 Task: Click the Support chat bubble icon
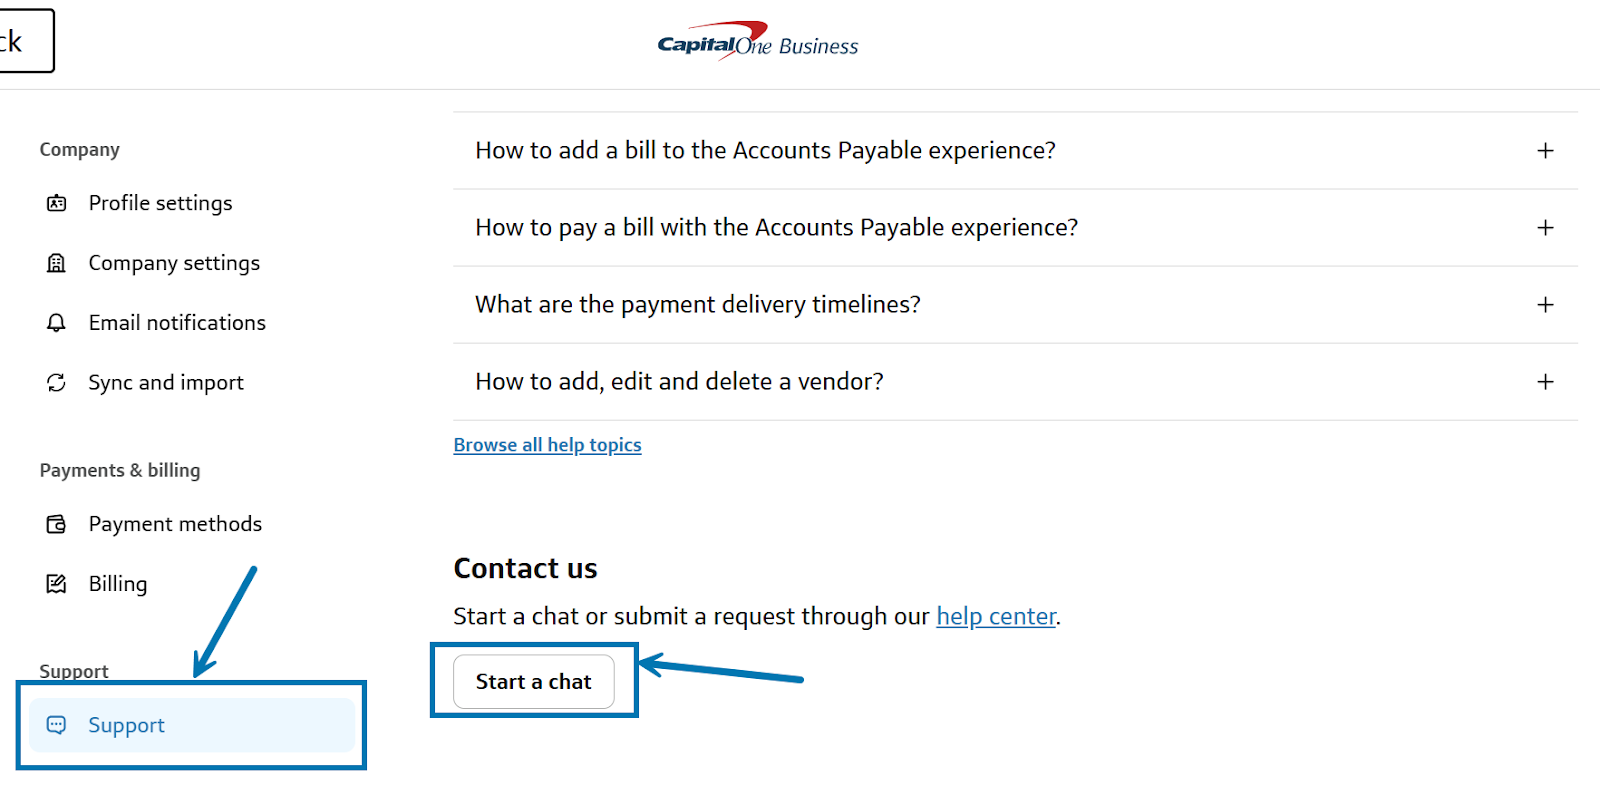point(56,725)
